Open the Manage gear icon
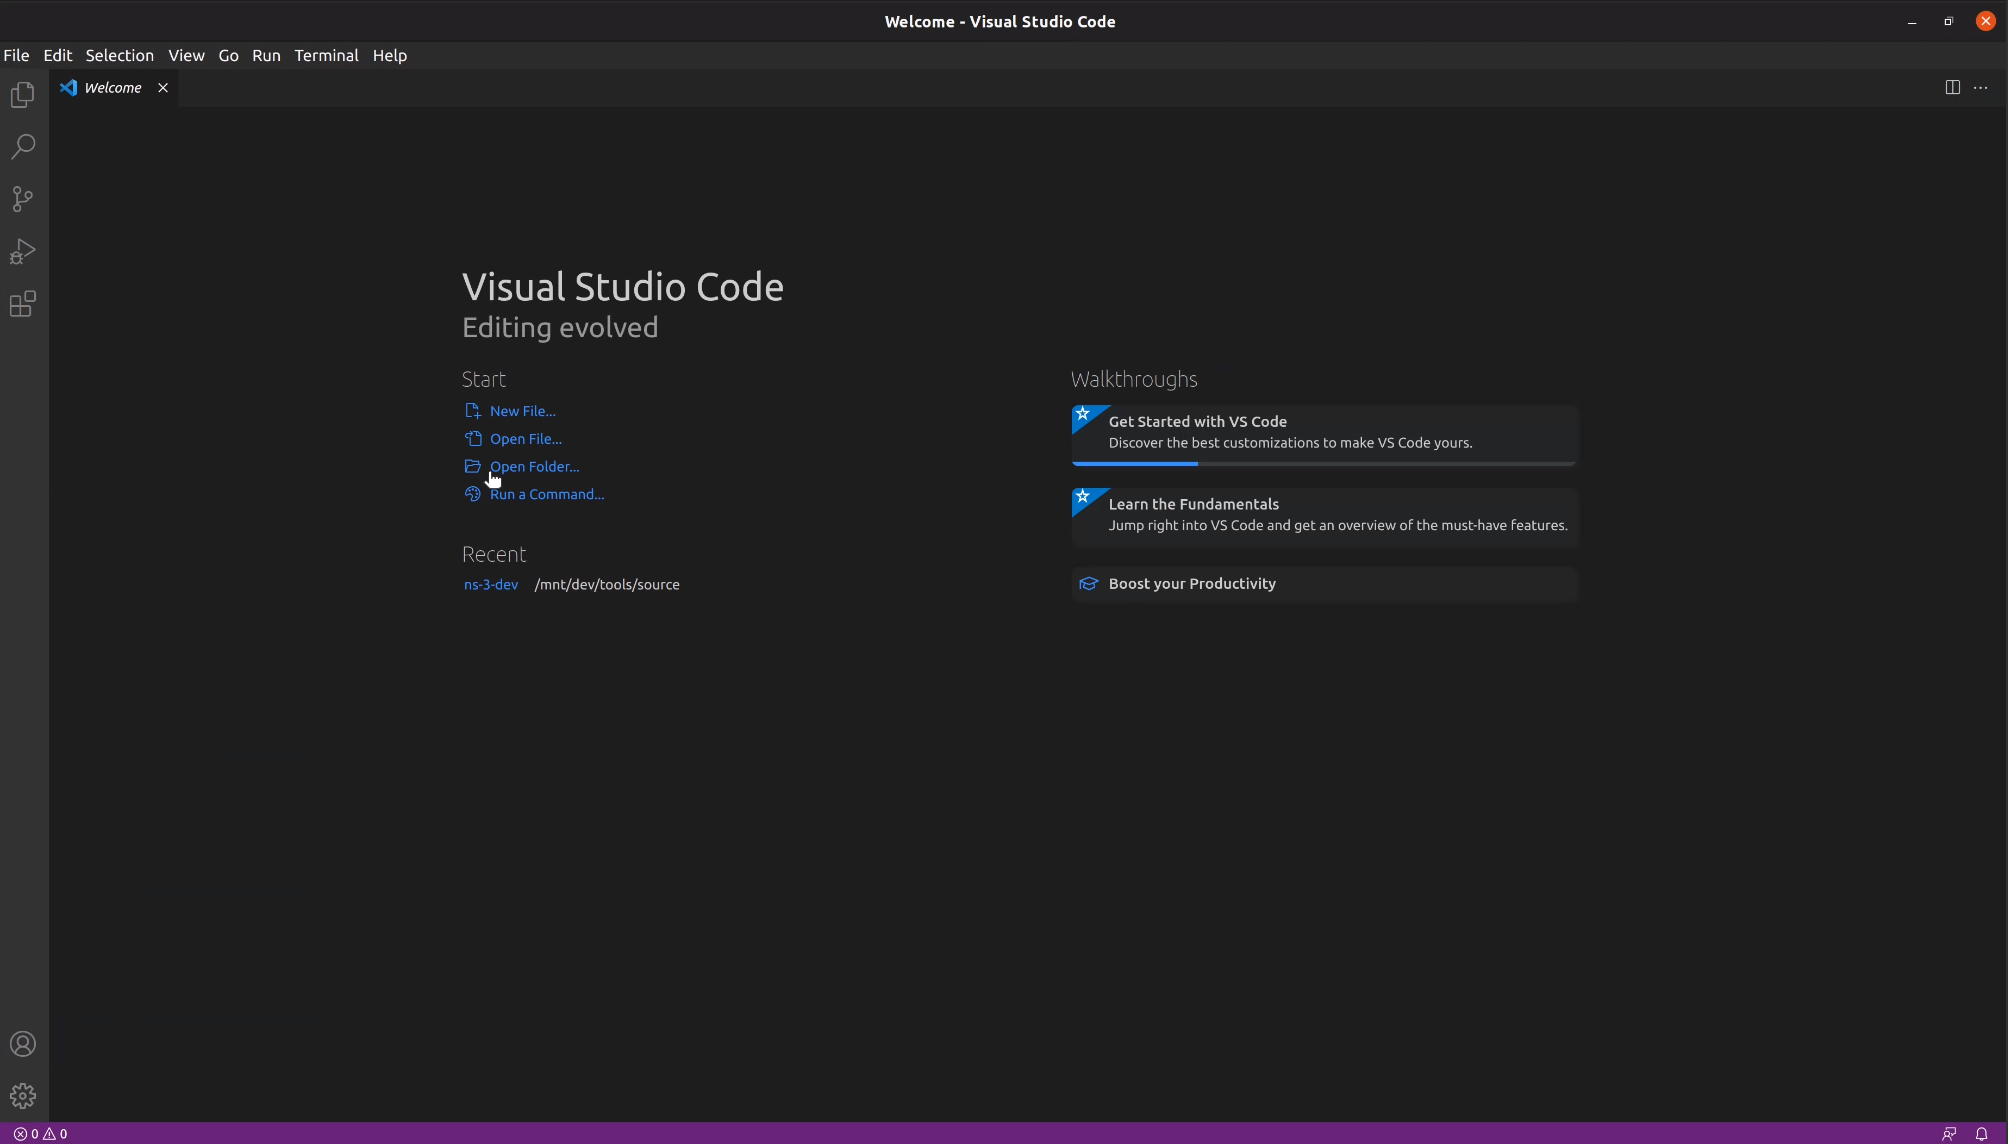This screenshot has height=1144, width=2008. coord(23,1096)
